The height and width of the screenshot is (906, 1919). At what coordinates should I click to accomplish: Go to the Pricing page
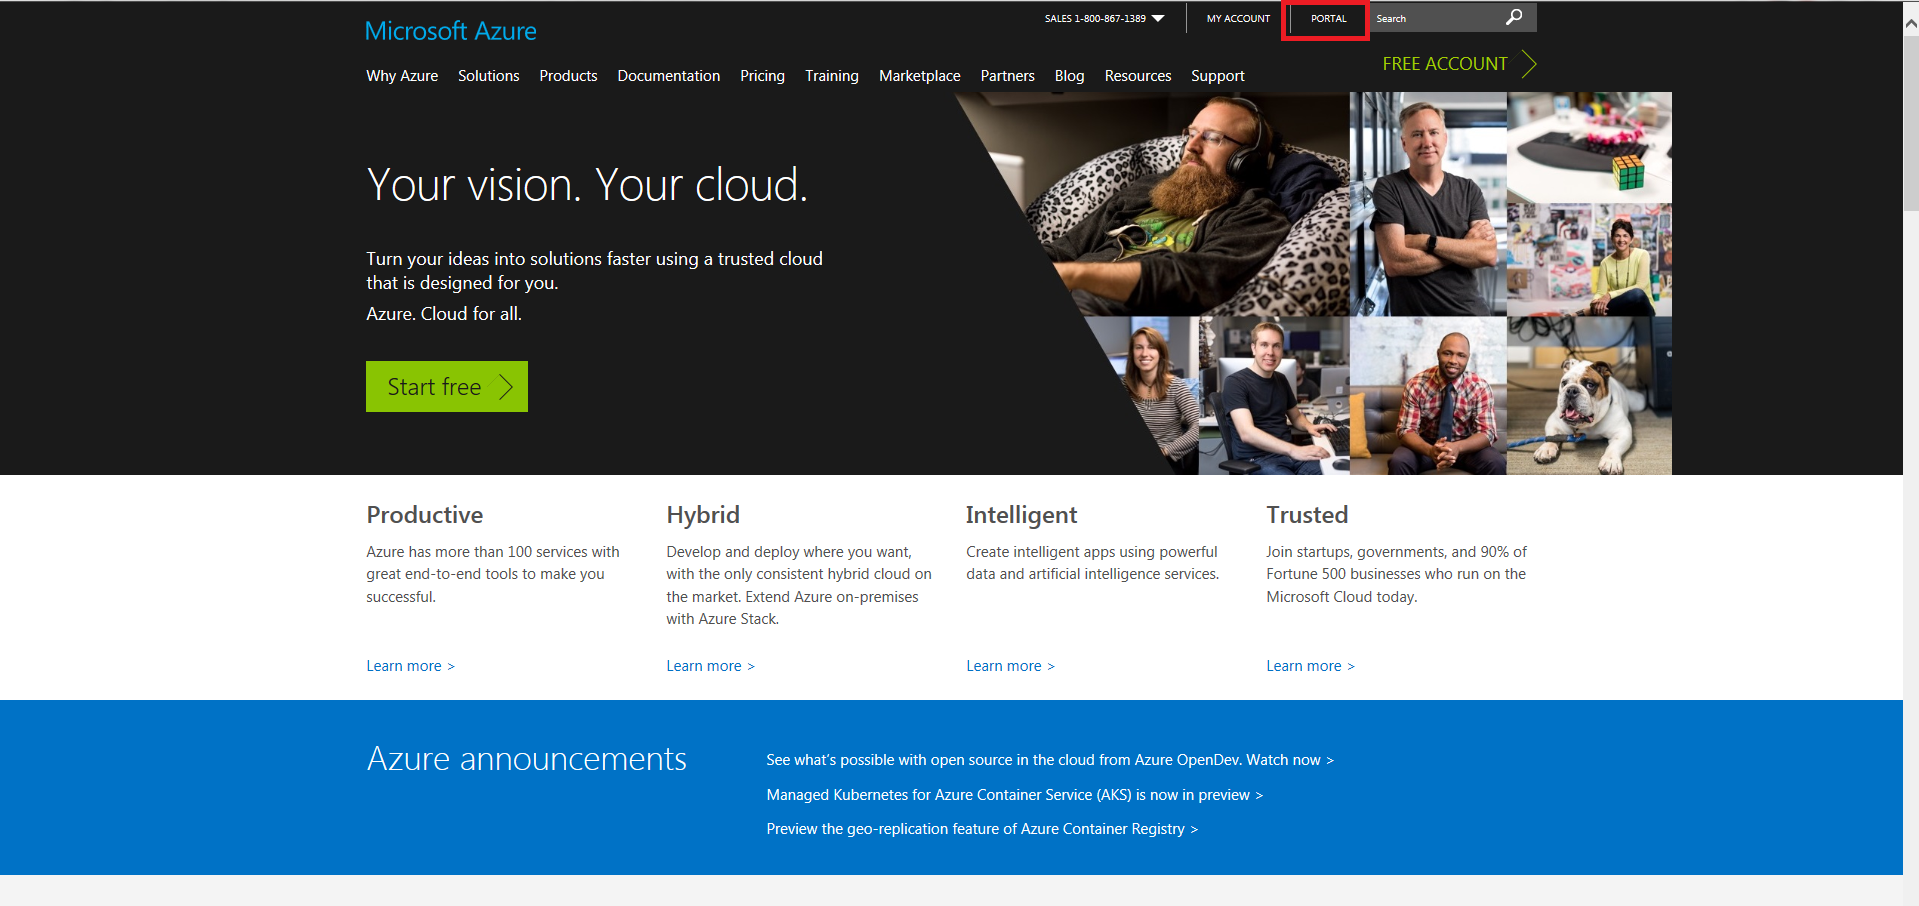[762, 76]
